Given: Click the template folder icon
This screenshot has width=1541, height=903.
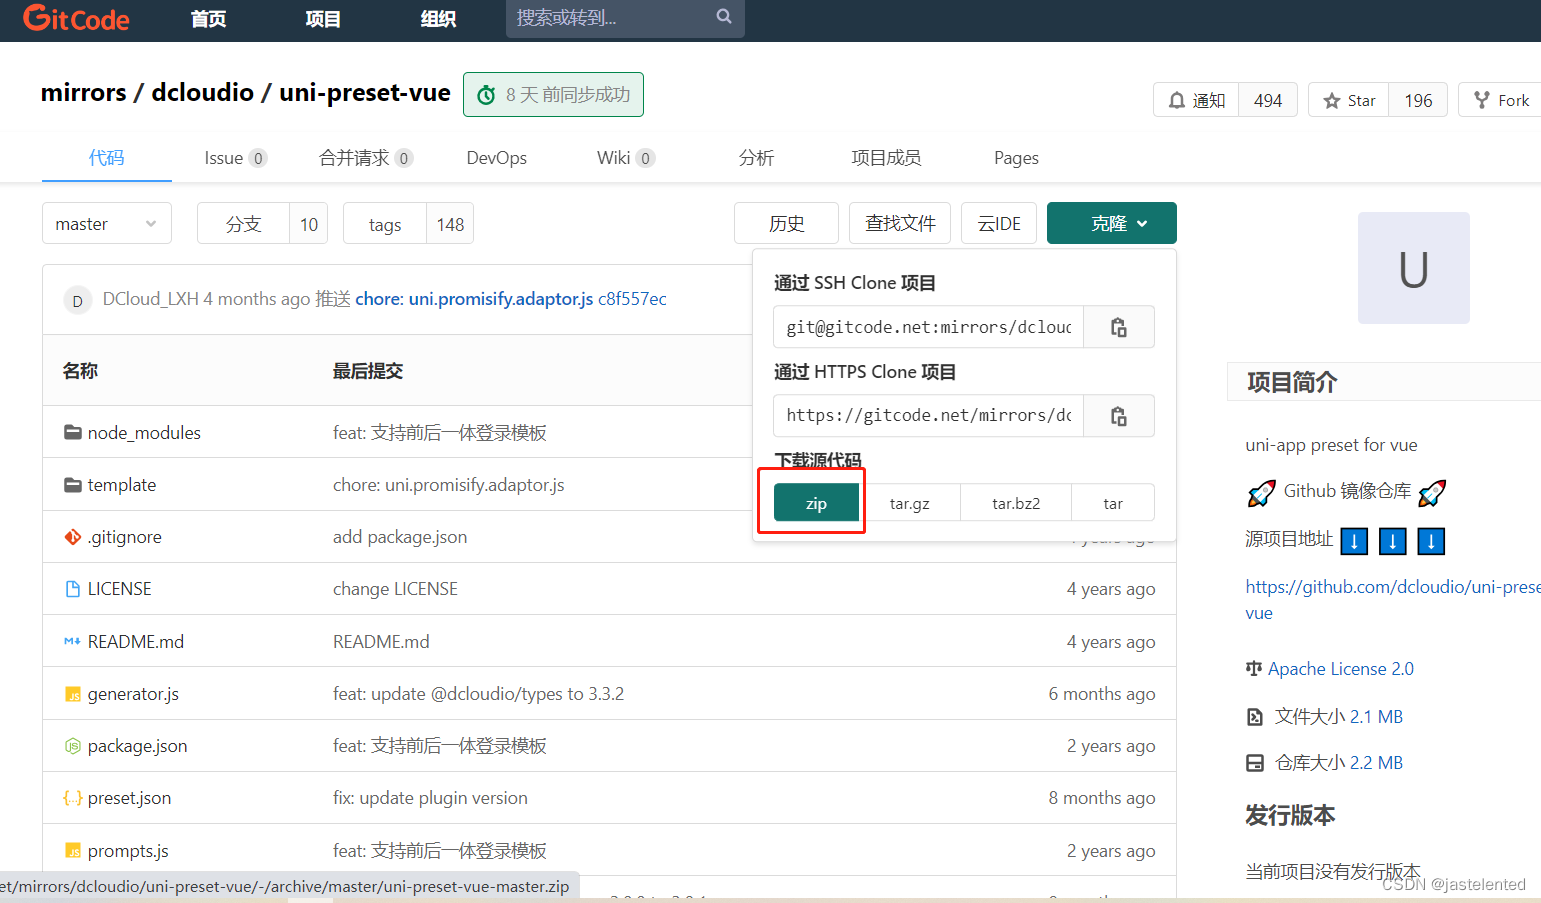Looking at the screenshot, I should pos(73,485).
